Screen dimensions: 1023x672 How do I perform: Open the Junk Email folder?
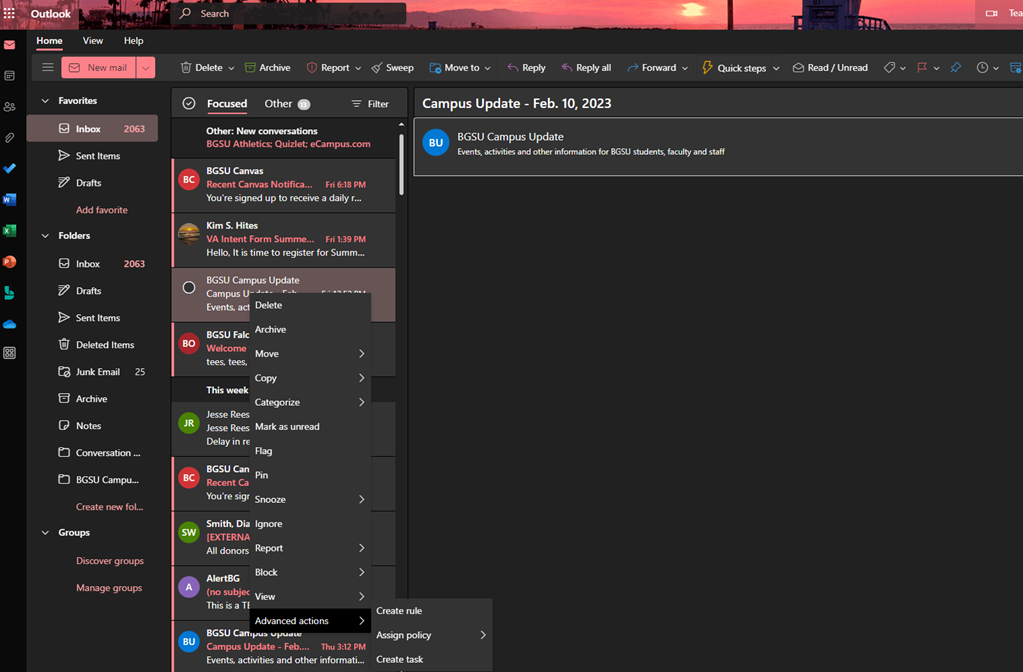(92, 372)
